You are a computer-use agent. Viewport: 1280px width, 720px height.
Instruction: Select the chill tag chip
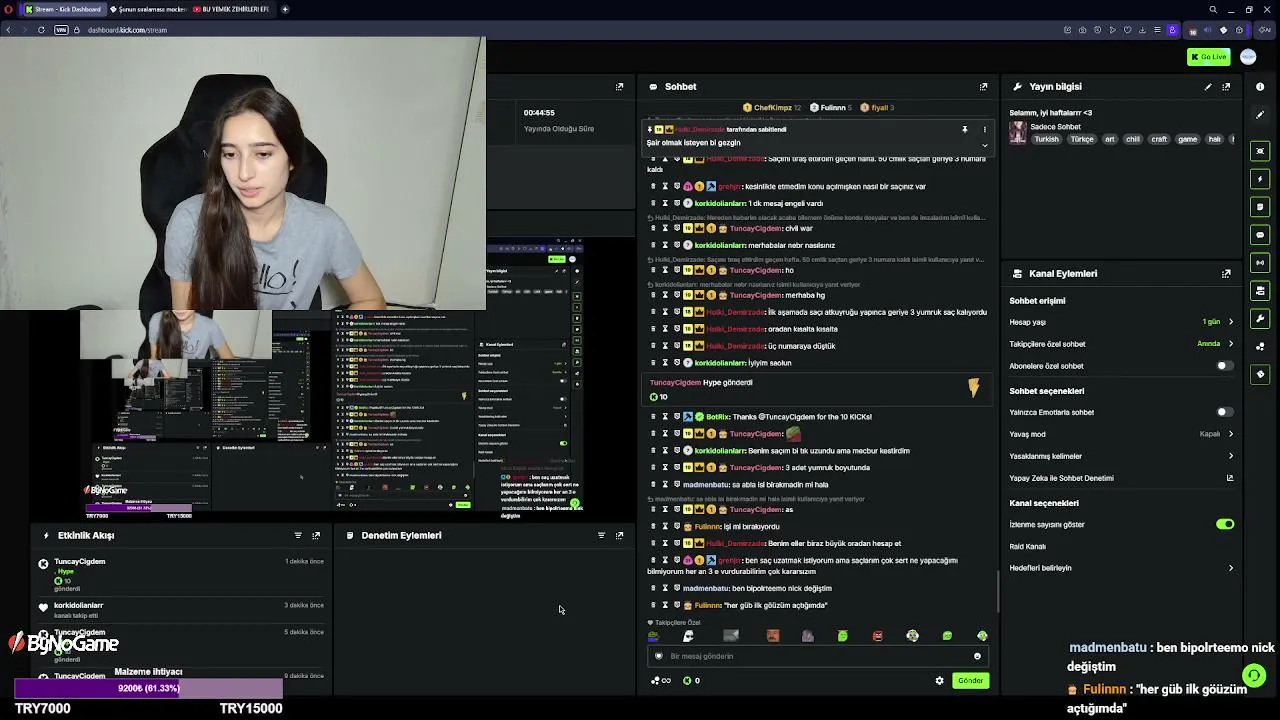tap(1133, 140)
